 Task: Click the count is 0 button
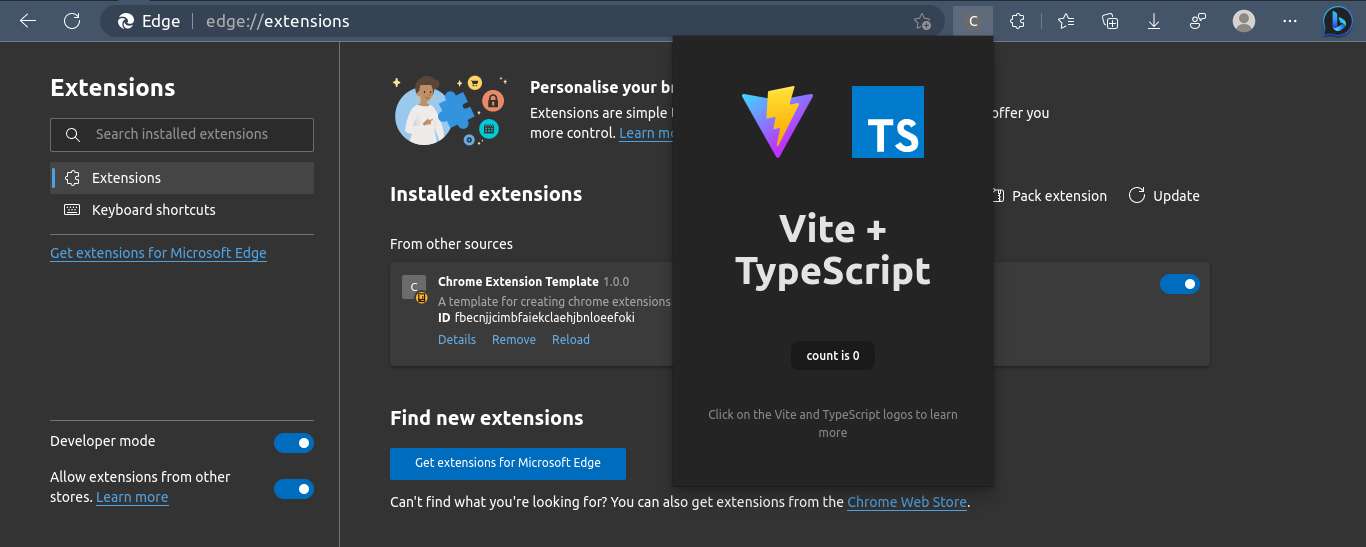pyautogui.click(x=833, y=355)
